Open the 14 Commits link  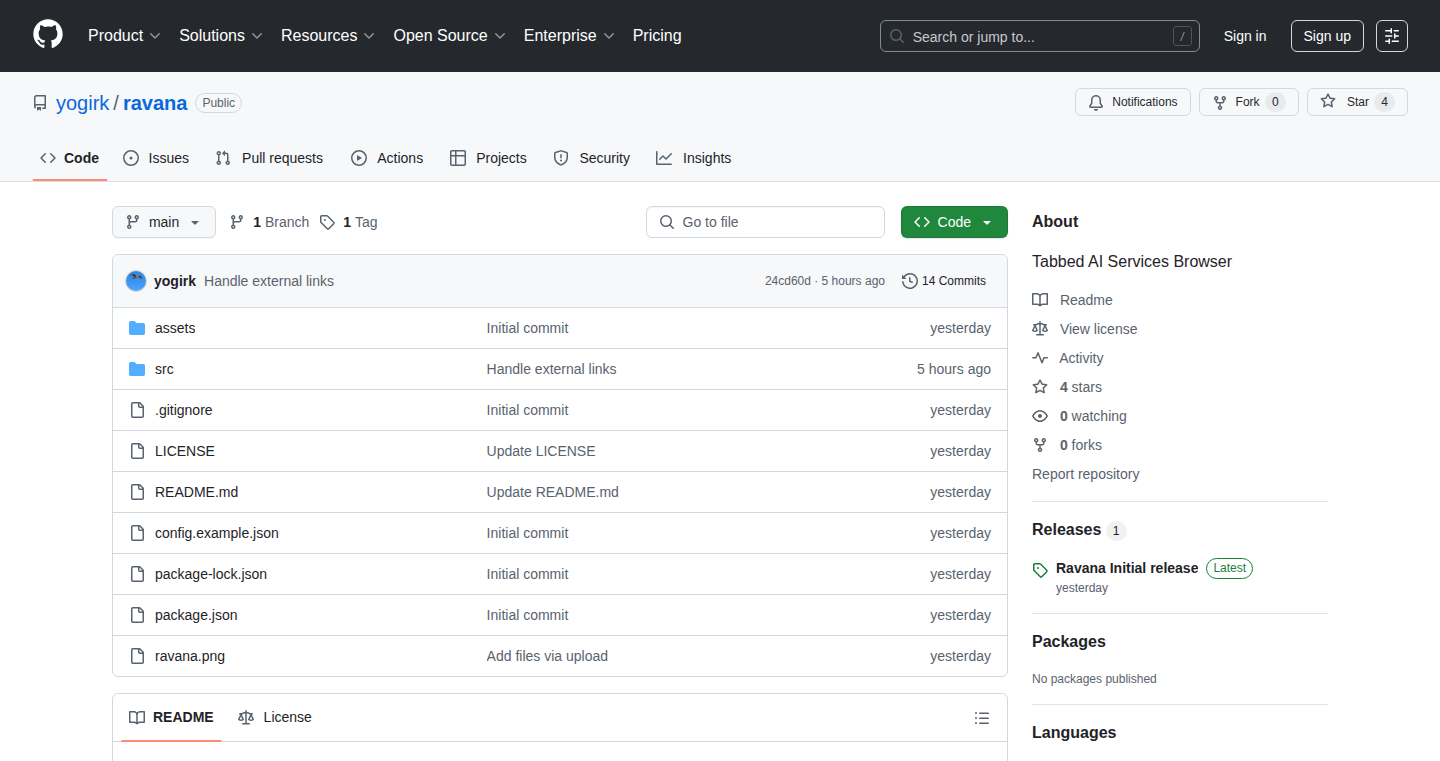coord(944,281)
